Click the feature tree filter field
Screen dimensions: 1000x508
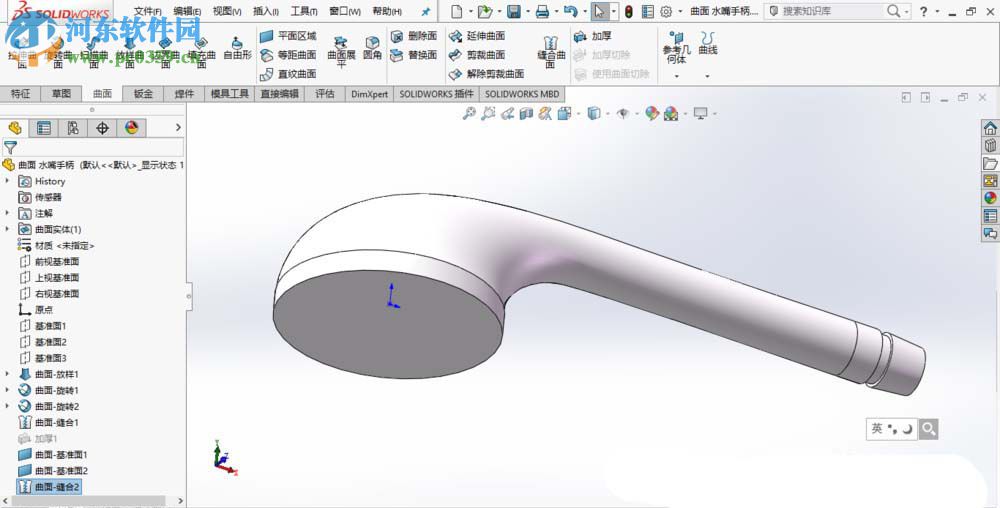click(x=93, y=148)
